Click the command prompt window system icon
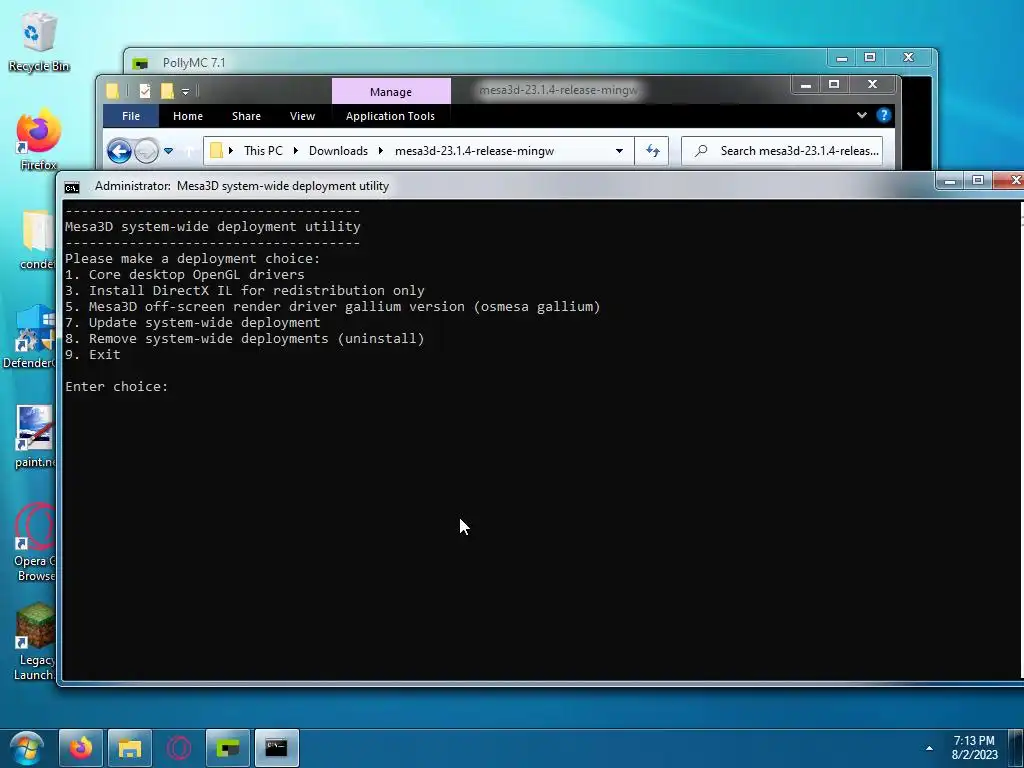The width and height of the screenshot is (1024, 768). 72,188
